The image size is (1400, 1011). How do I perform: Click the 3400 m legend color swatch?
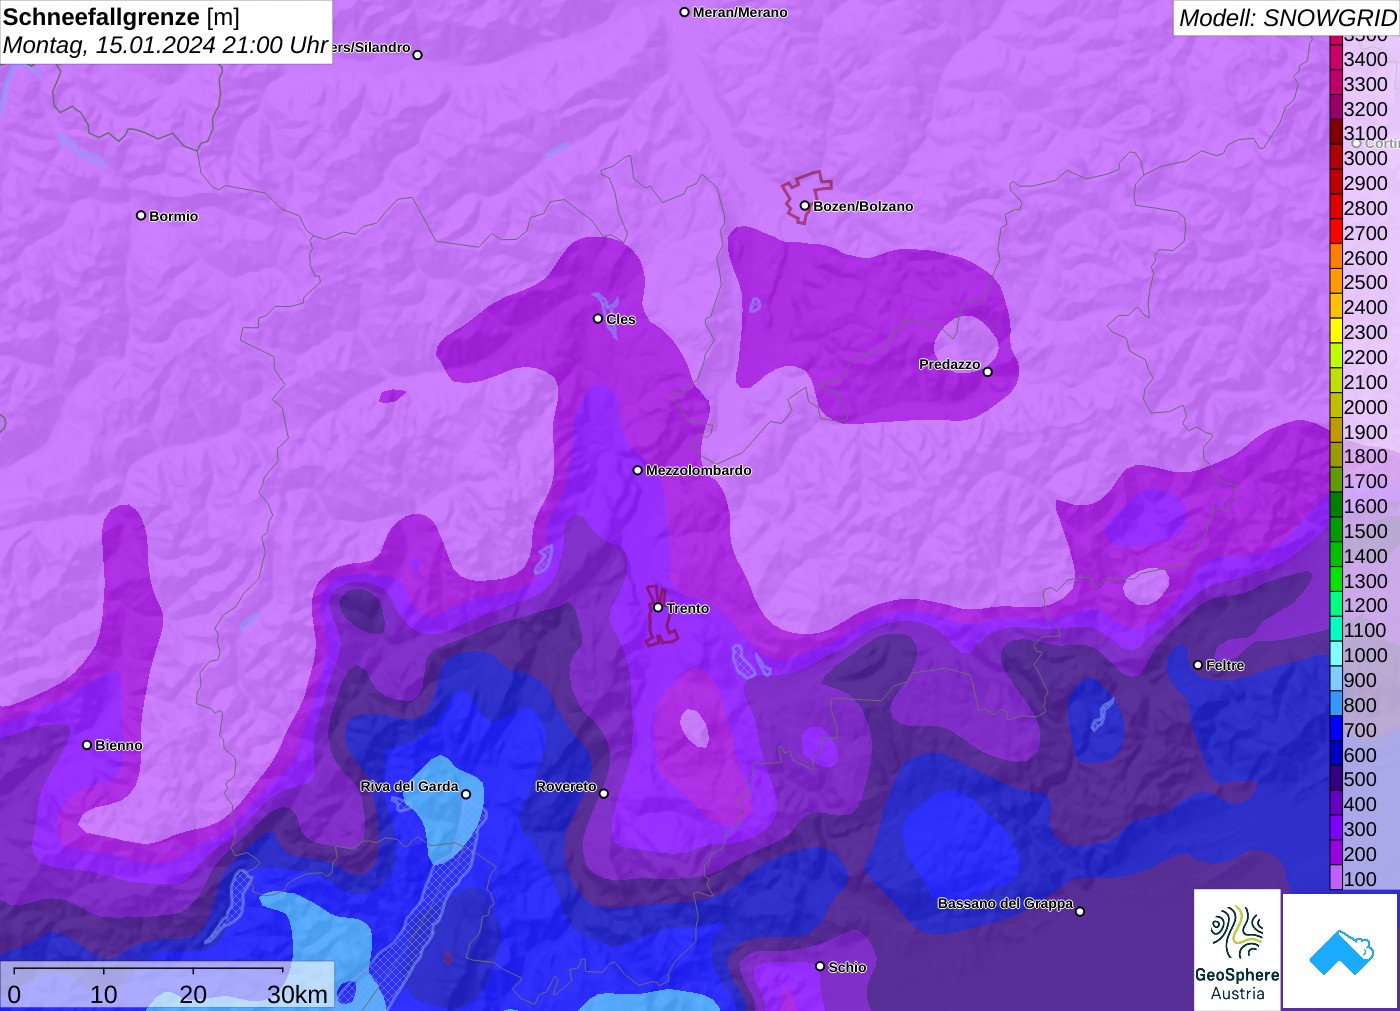click(1336, 58)
